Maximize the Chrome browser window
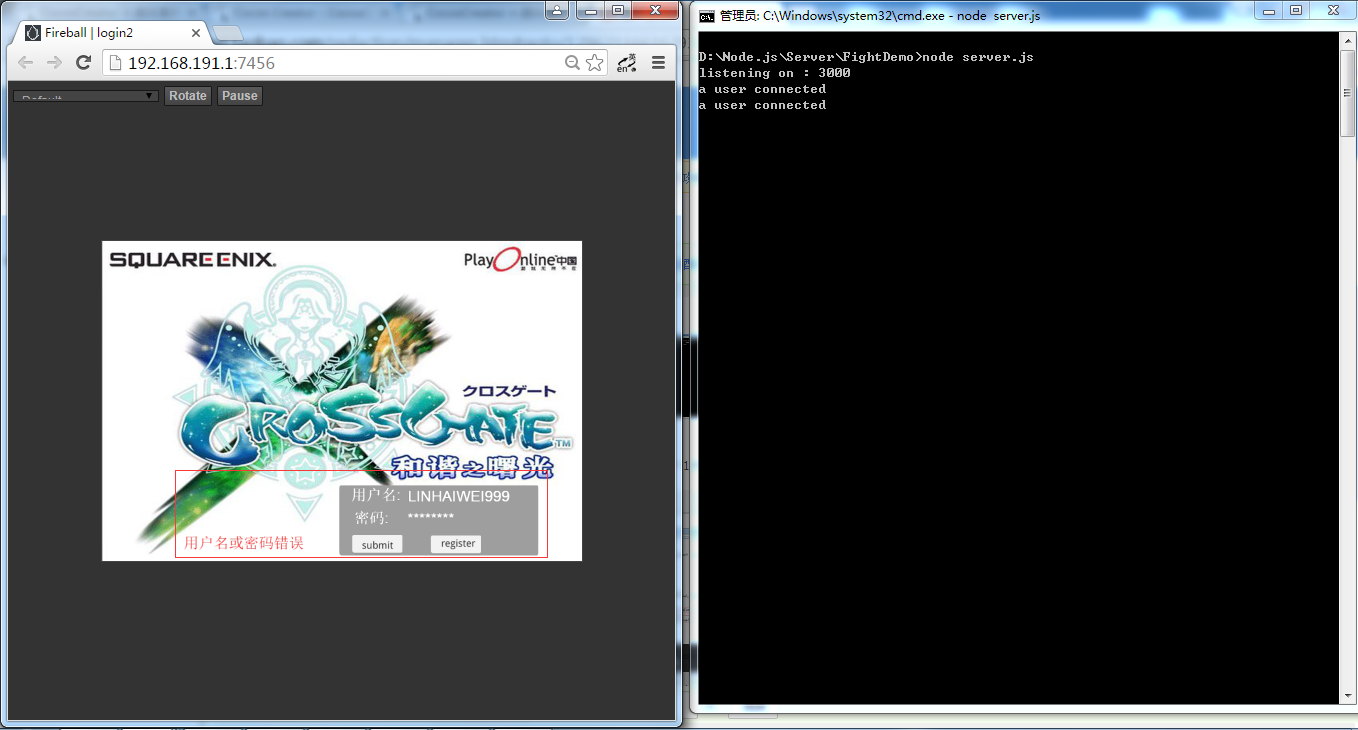Screen dimensions: 1358x730 pos(618,11)
